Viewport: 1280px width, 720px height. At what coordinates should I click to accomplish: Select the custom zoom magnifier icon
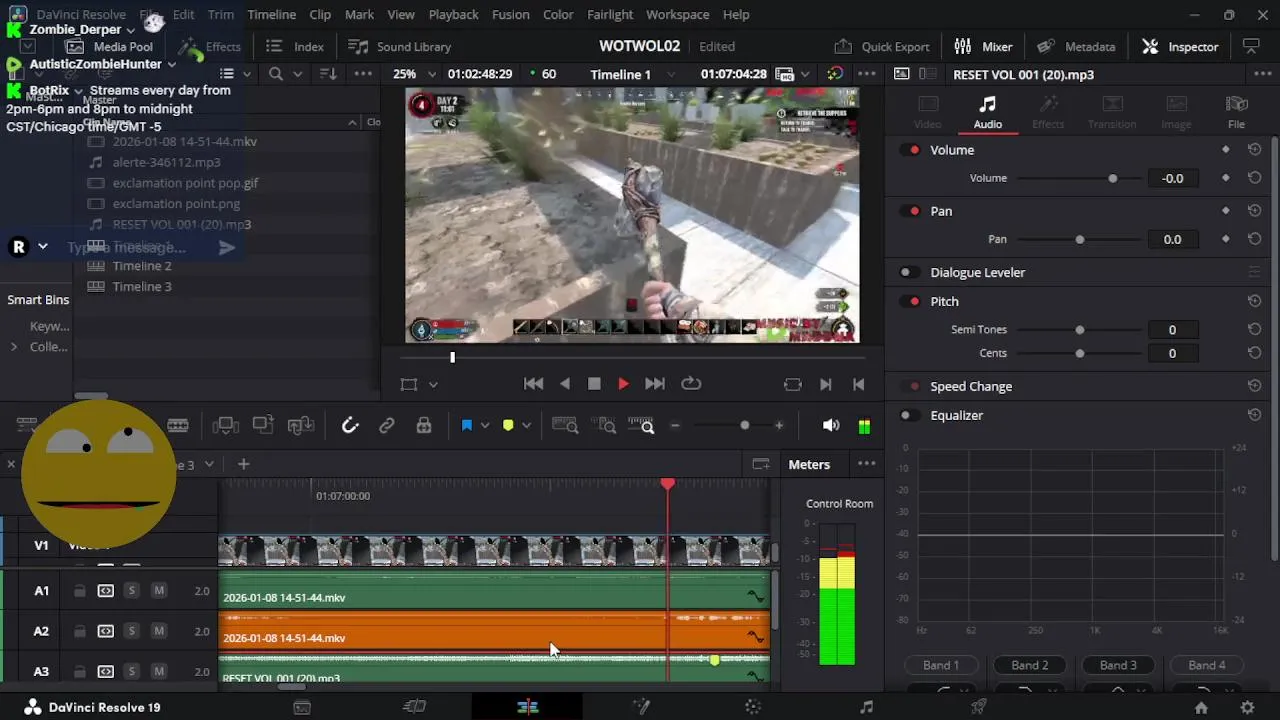[x=642, y=426]
